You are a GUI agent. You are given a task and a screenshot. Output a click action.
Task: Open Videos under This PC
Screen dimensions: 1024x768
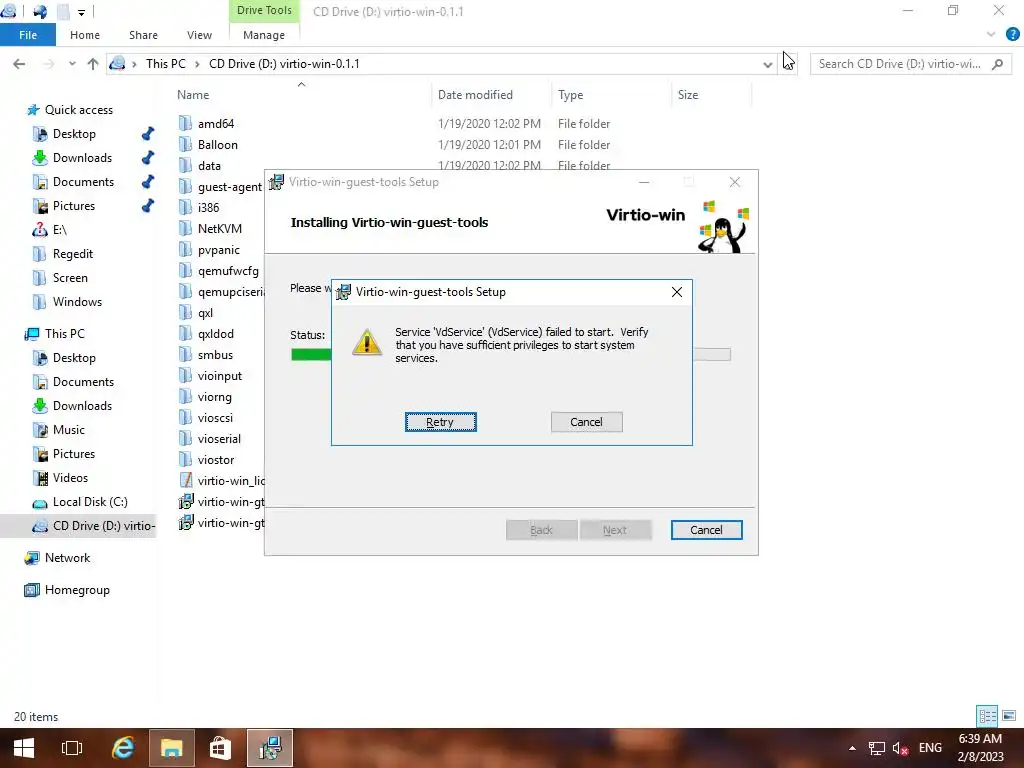[70, 478]
